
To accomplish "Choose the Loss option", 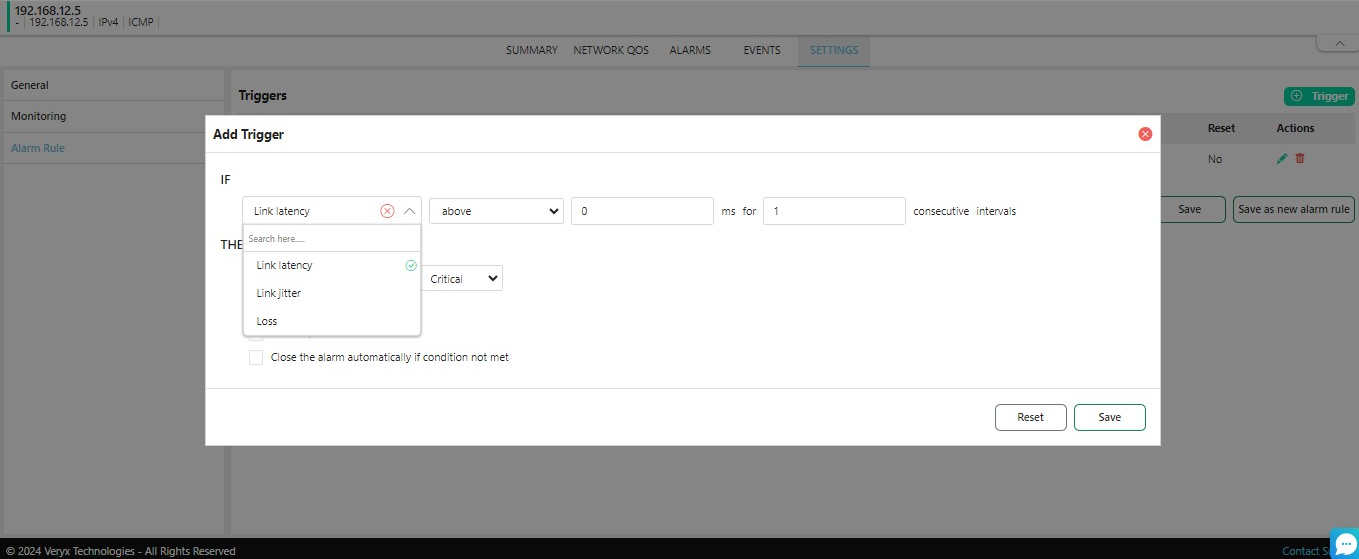I will click(267, 321).
